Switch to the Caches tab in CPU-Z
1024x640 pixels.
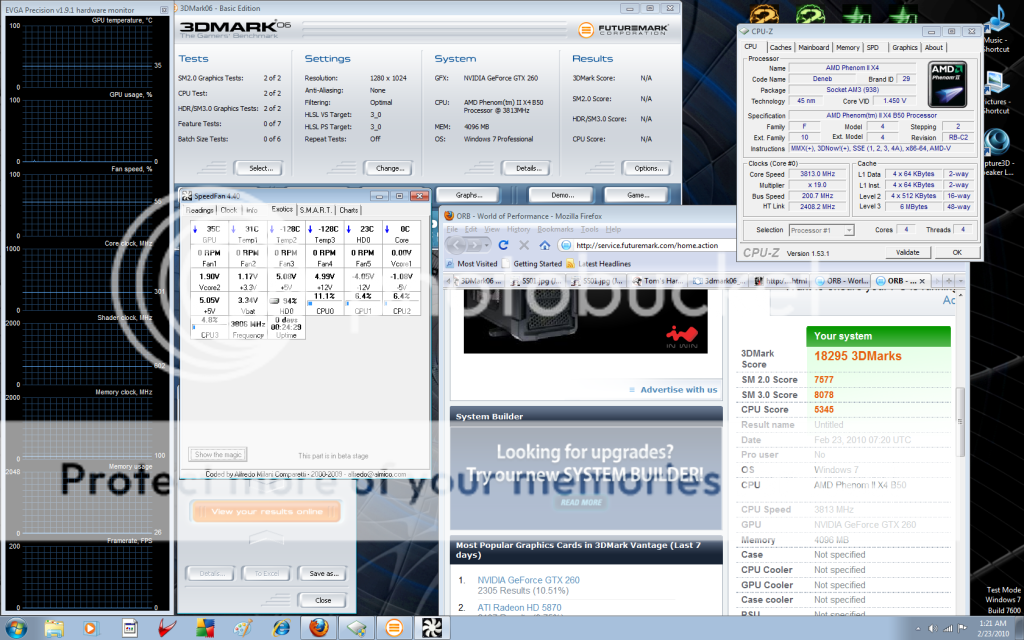click(780, 48)
